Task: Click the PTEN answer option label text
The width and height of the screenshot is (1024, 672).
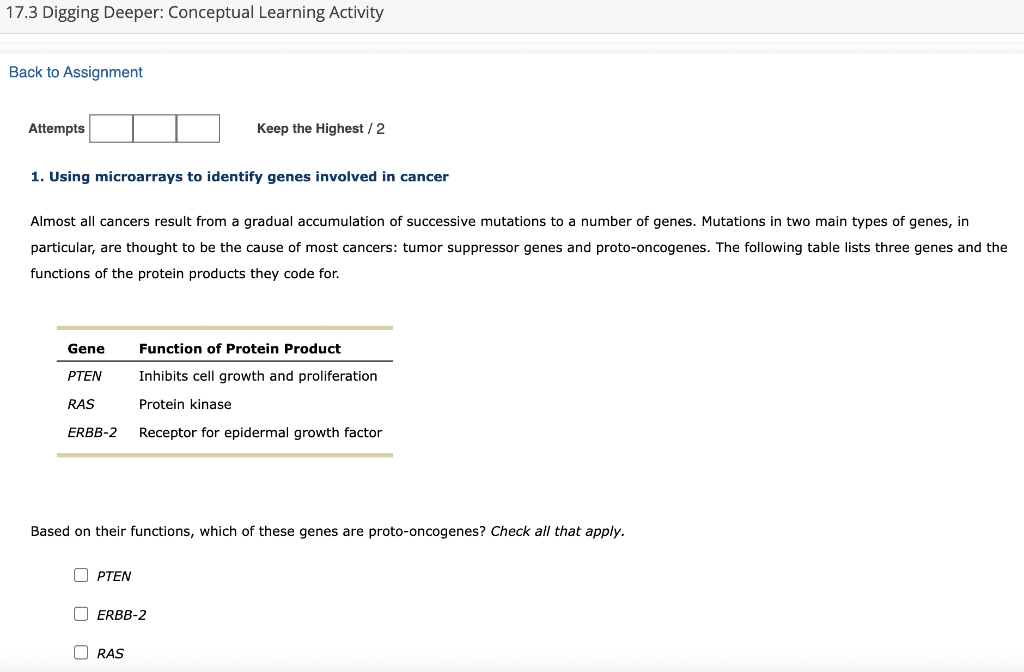Action: [x=114, y=576]
